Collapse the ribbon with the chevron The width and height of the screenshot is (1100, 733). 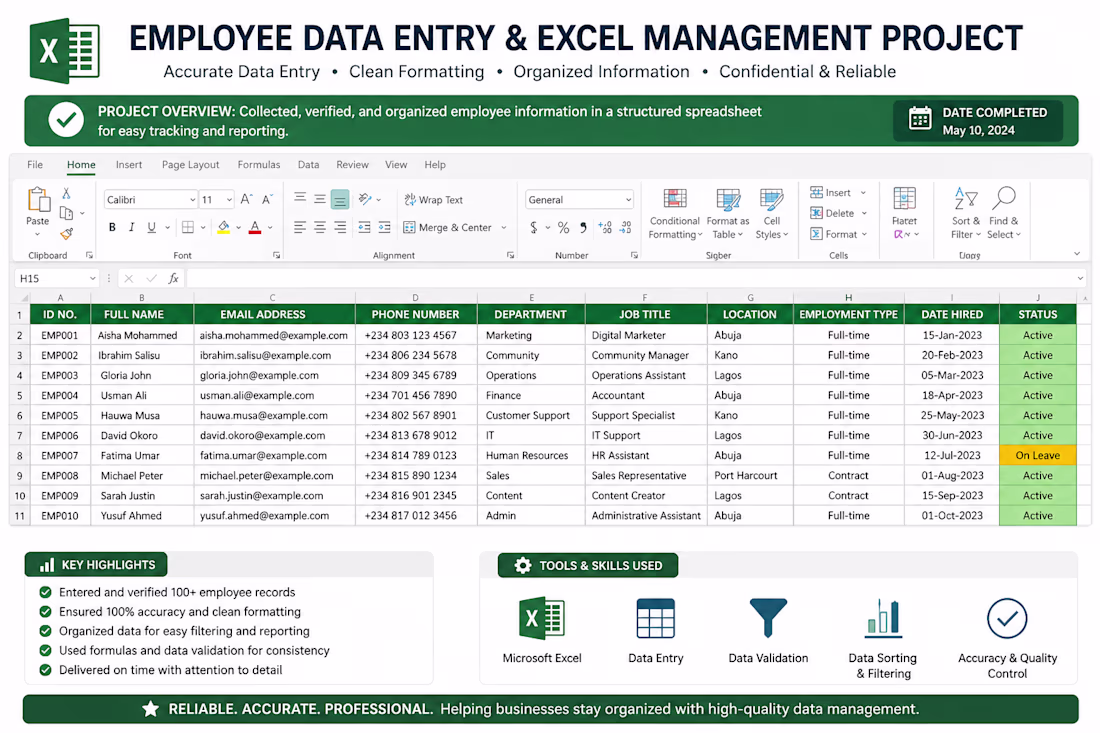1077,254
